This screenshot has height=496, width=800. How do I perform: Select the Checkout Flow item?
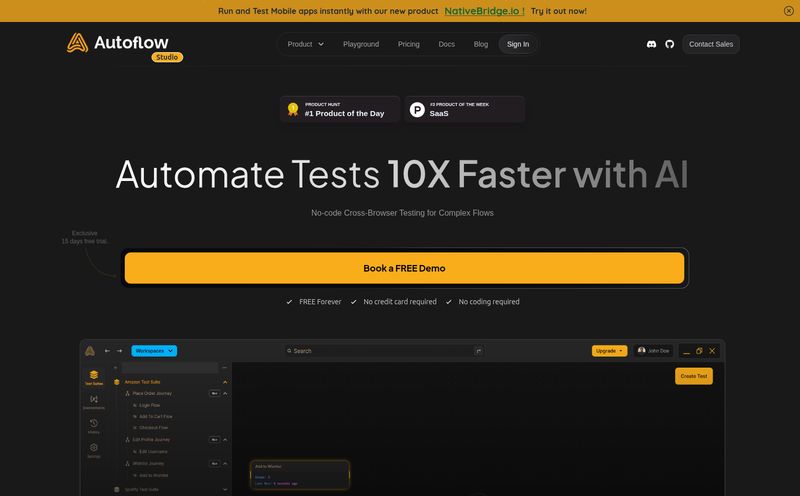(x=151, y=428)
